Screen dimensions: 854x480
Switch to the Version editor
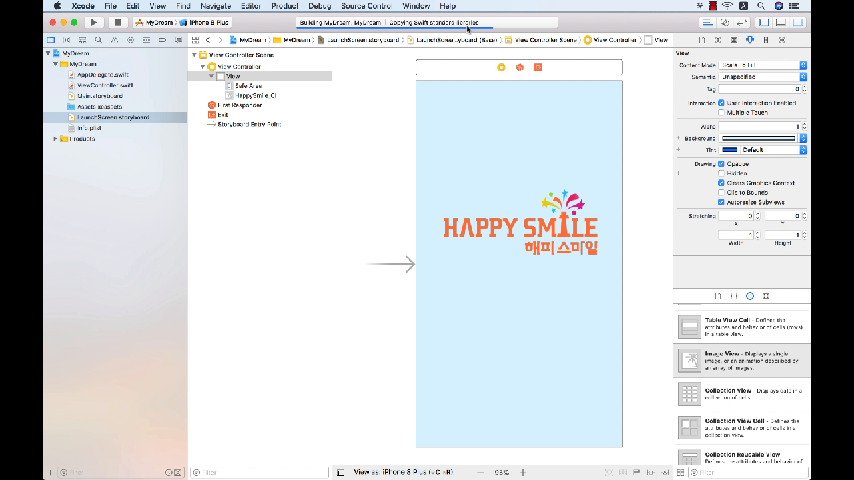[x=741, y=22]
